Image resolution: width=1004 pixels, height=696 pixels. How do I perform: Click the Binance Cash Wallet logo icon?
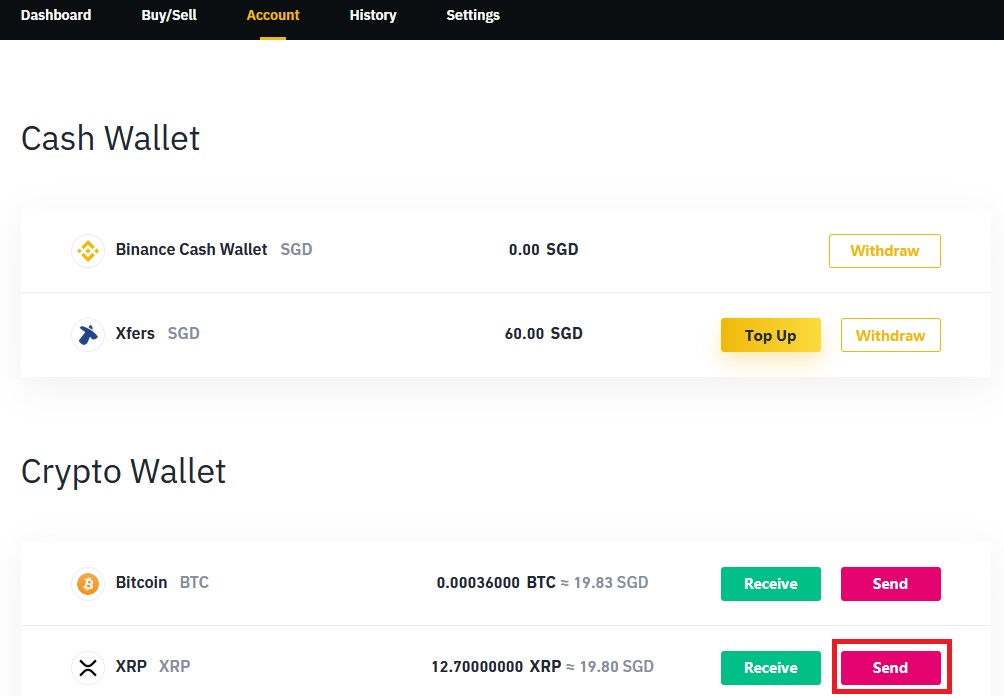click(x=88, y=250)
